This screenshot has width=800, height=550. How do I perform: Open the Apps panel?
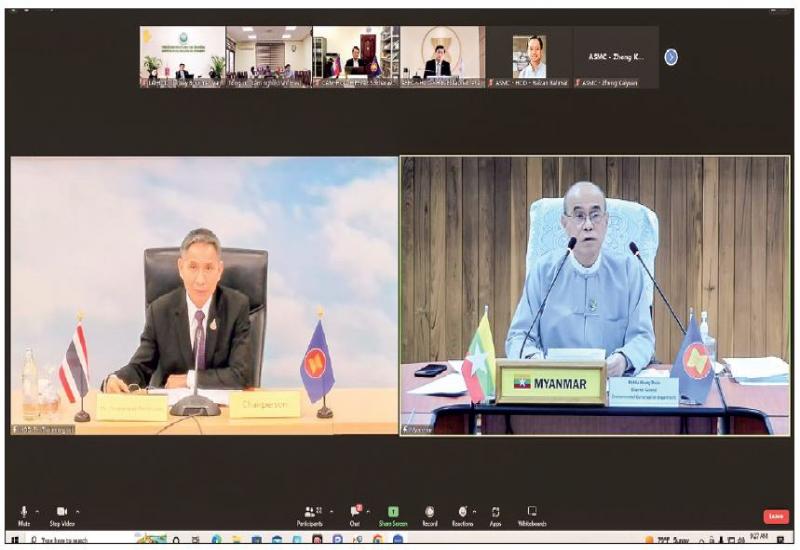point(495,512)
